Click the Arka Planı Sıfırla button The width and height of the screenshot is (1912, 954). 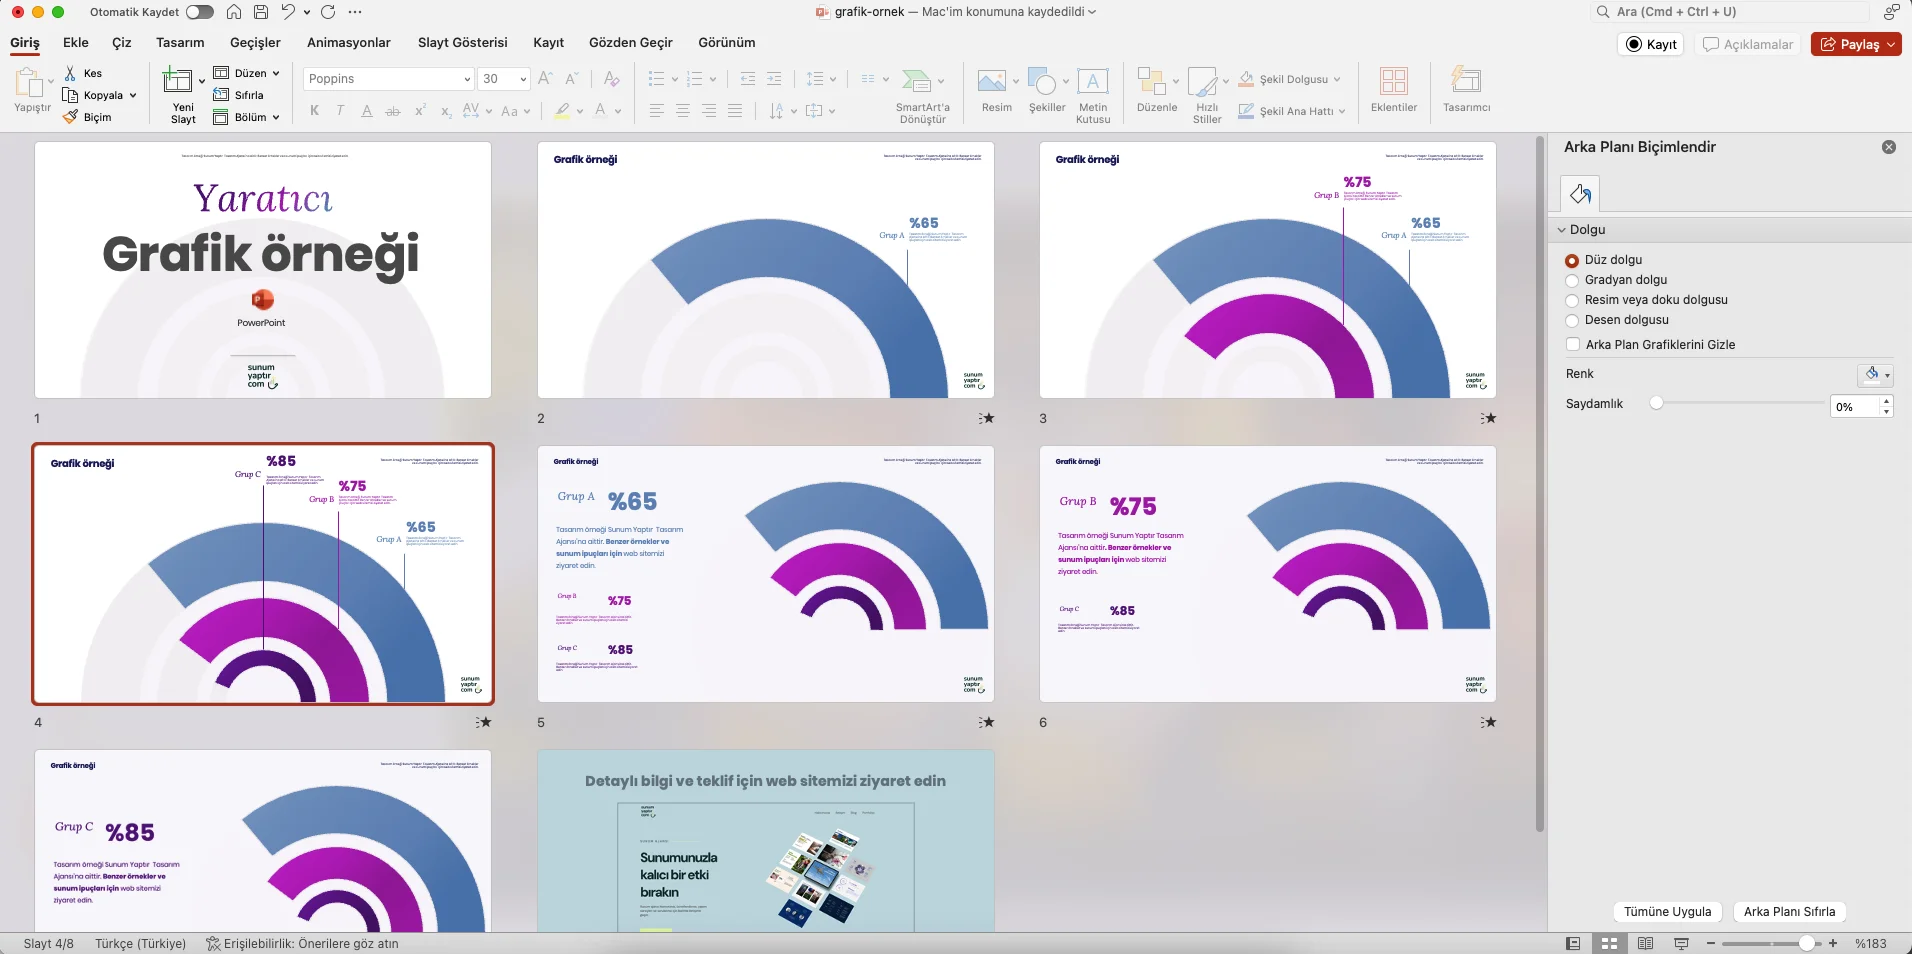click(1789, 912)
